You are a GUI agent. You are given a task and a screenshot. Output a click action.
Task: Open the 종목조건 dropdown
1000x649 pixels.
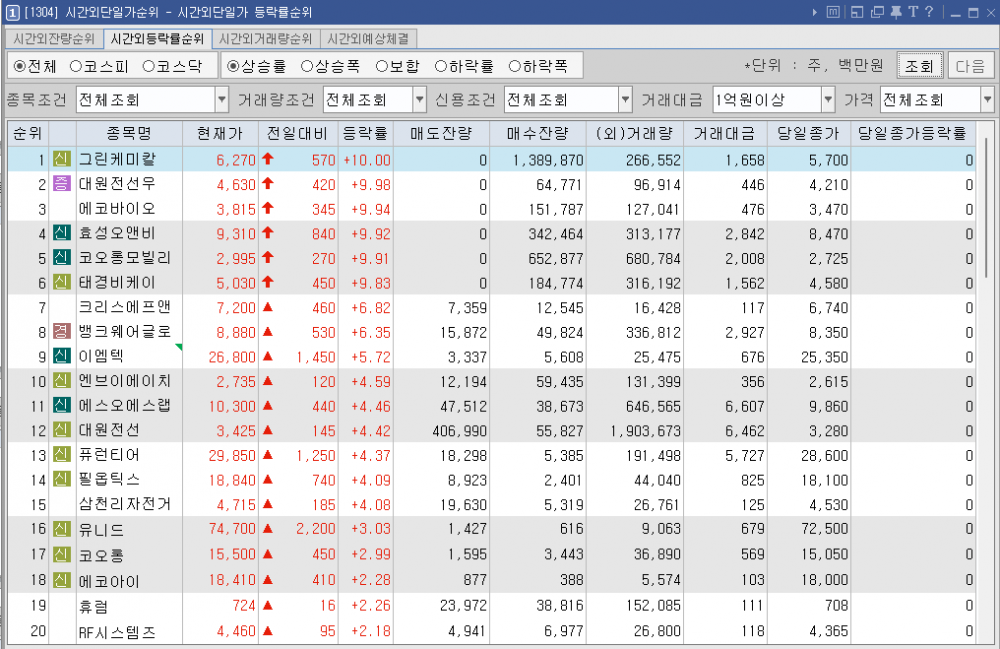coord(222,100)
